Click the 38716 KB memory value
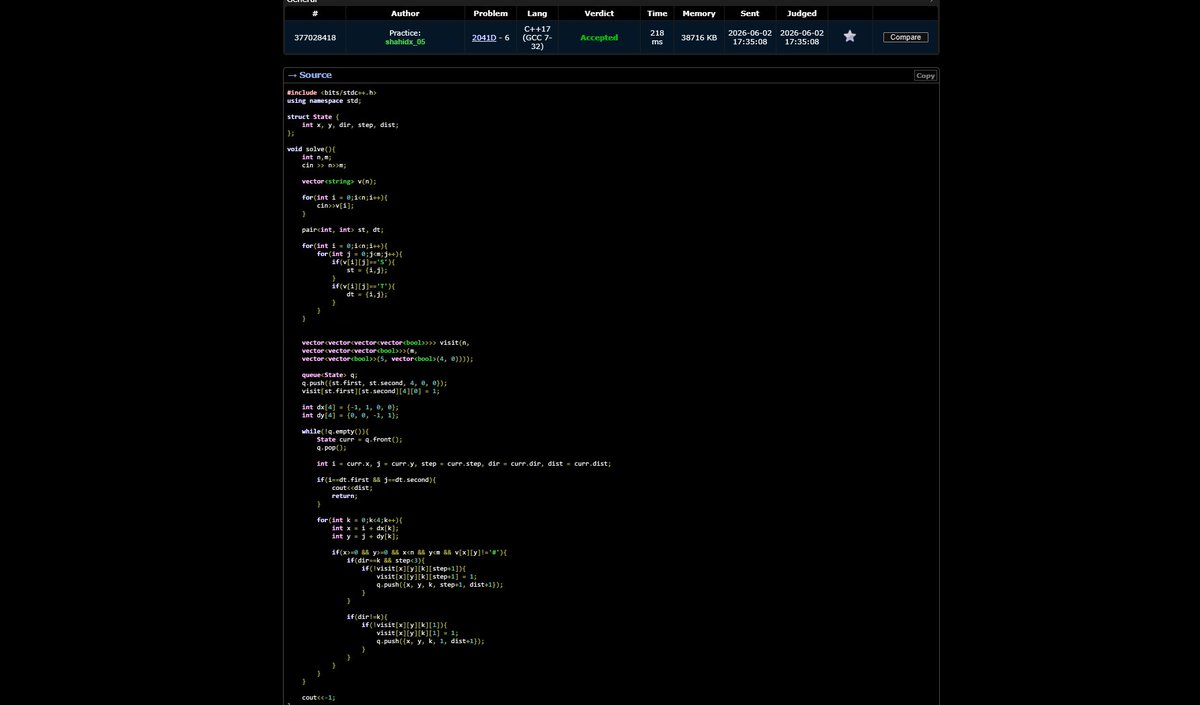Screen dimensions: 1200x705 698,37
